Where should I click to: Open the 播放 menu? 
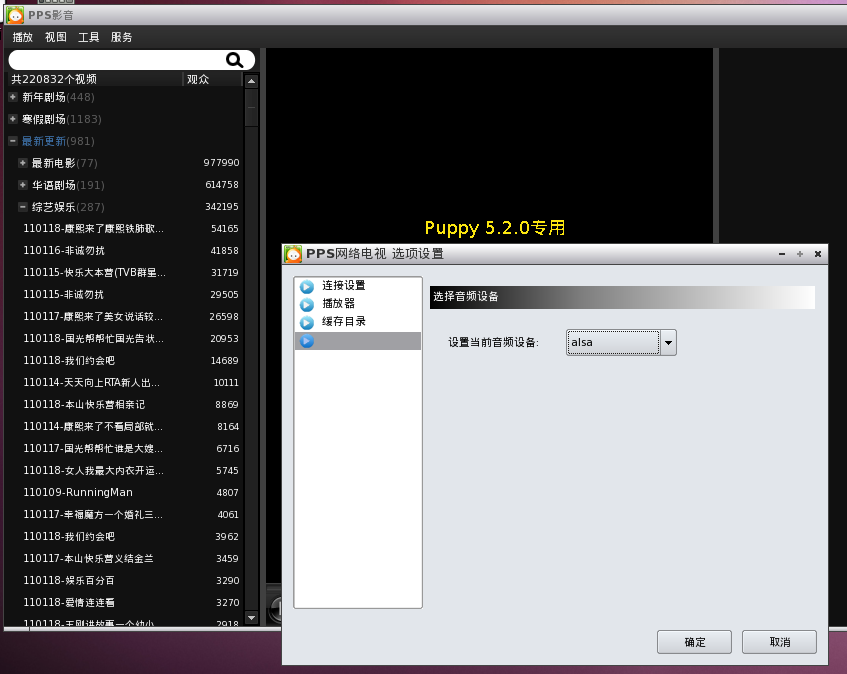(23, 37)
